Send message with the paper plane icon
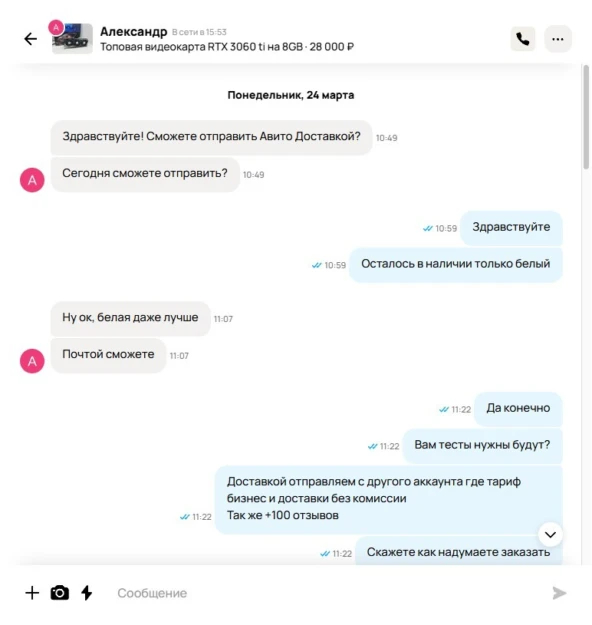This screenshot has height=625, width=592. point(559,593)
